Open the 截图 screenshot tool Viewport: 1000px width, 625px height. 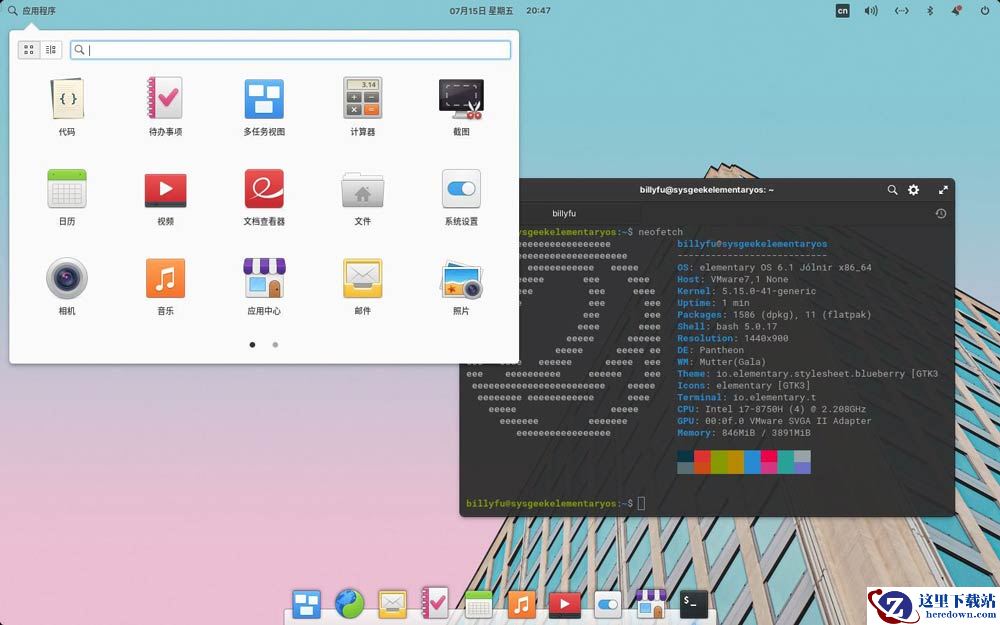[461, 106]
